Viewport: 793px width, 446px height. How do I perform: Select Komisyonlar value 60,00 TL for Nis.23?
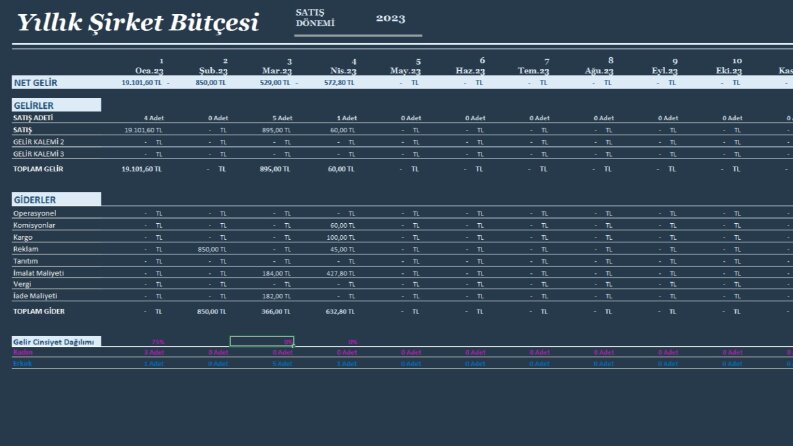click(342, 226)
